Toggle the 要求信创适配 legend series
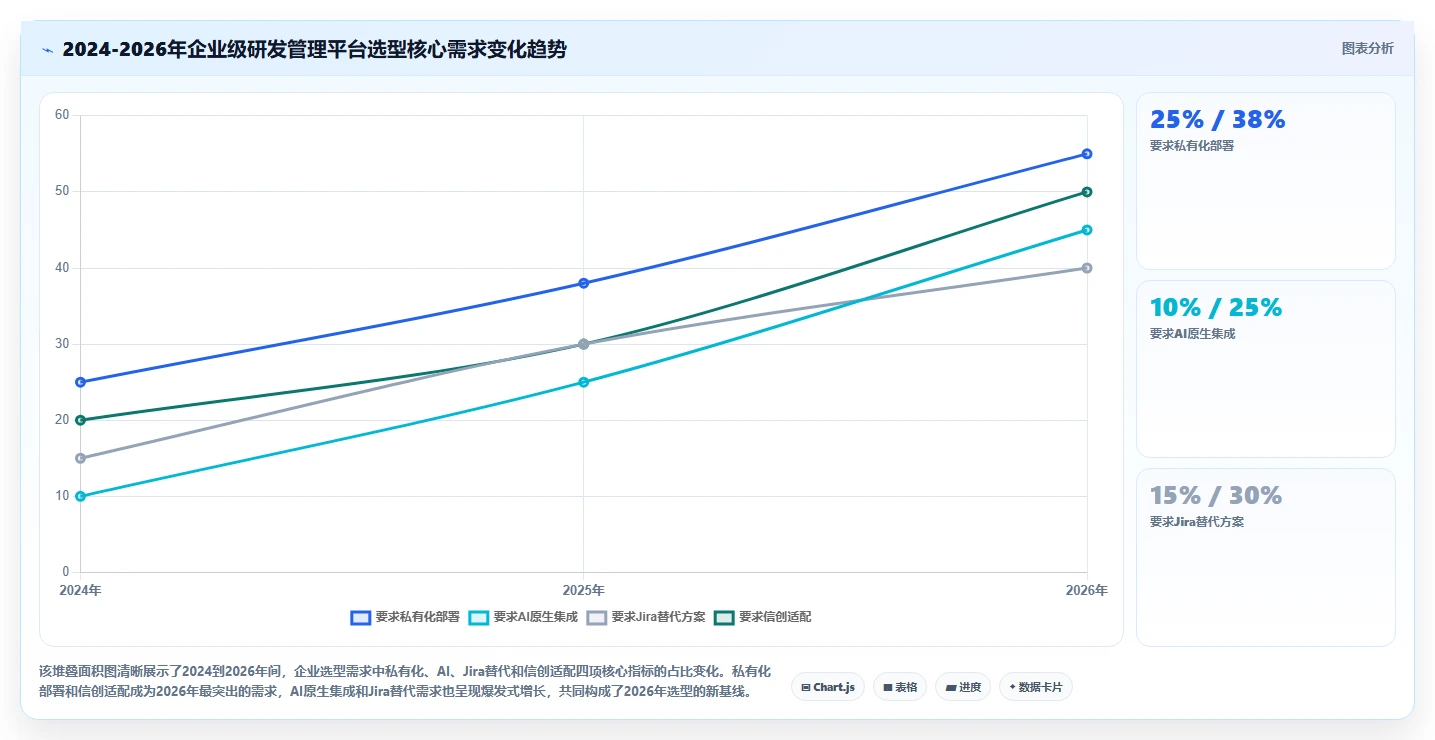This screenshot has height=740, width=1435. pyautogui.click(x=763, y=617)
